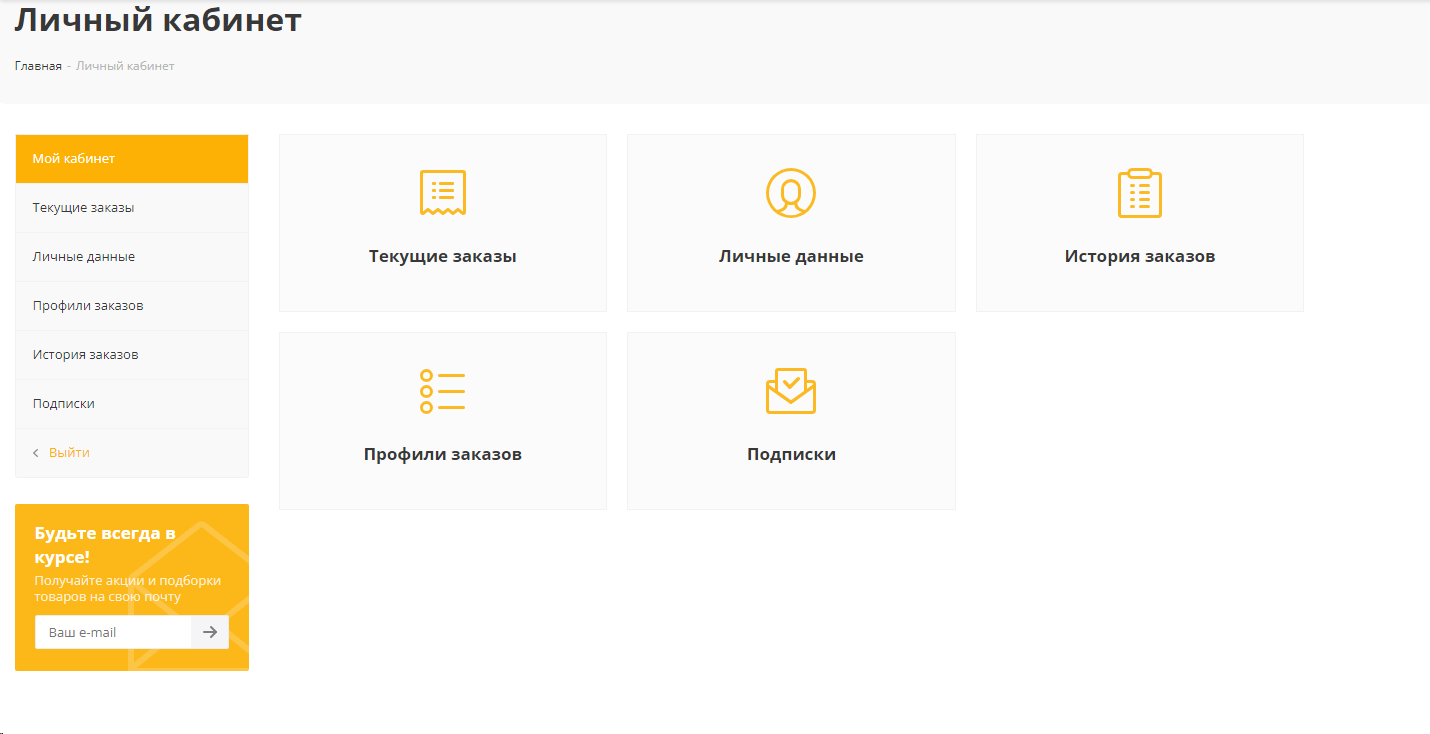Click the receipt icon for current orders
Viewport: 1430px width, 734px height.
point(442,193)
